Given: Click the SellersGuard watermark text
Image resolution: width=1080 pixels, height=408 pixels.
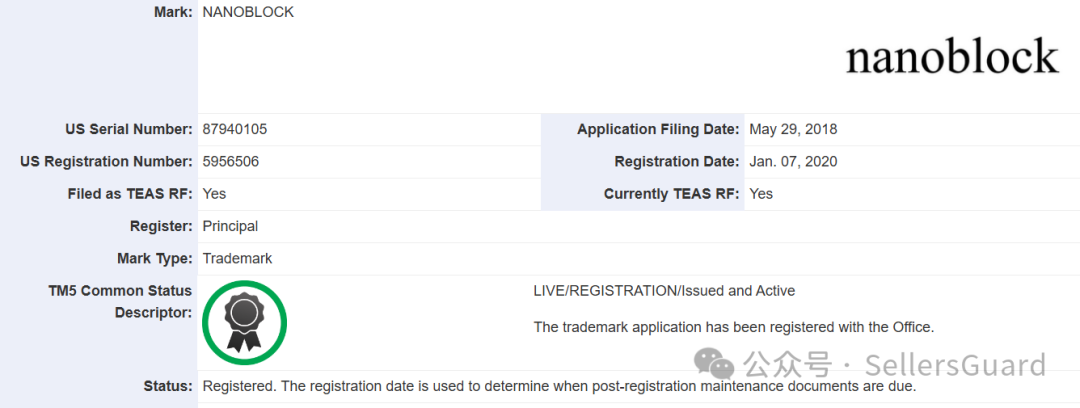Looking at the screenshot, I should point(954,364).
